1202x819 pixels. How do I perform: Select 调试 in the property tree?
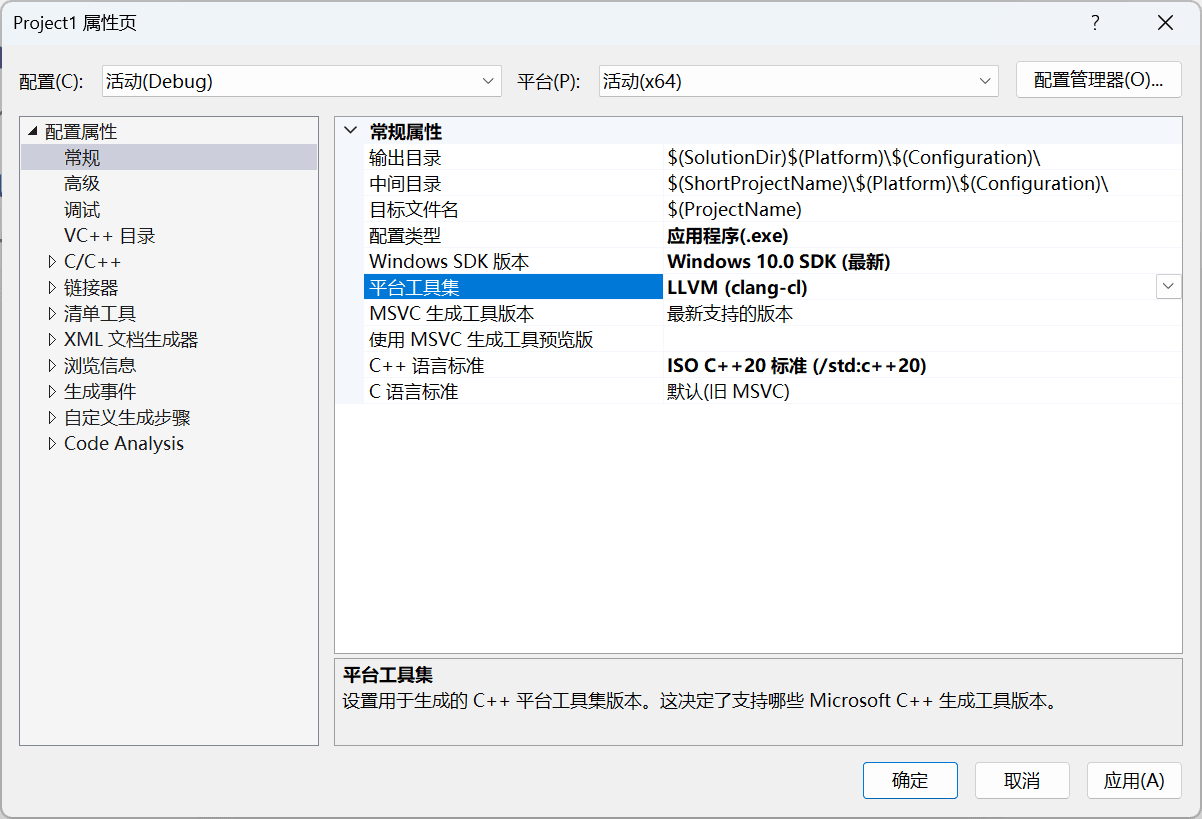click(82, 210)
